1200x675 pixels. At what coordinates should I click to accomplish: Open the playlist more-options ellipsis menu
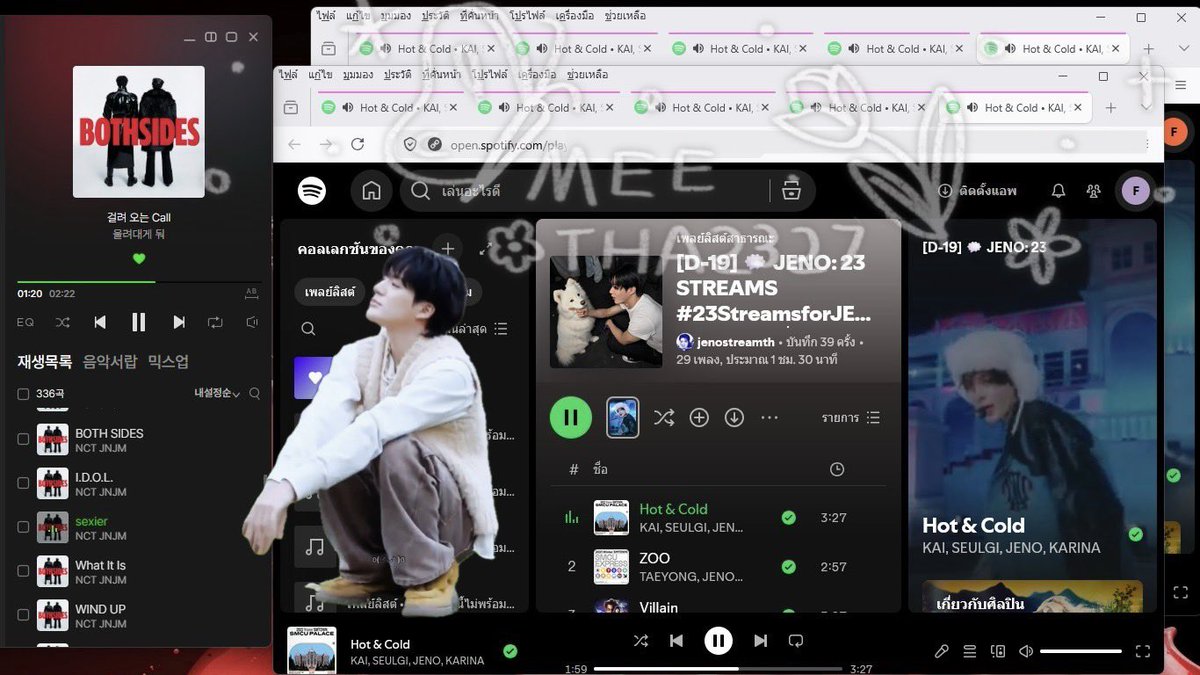[x=769, y=417]
